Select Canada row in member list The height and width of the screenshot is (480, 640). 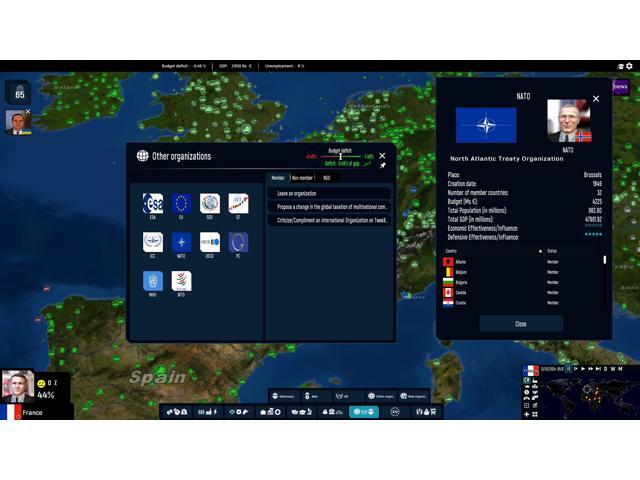click(x=520, y=293)
